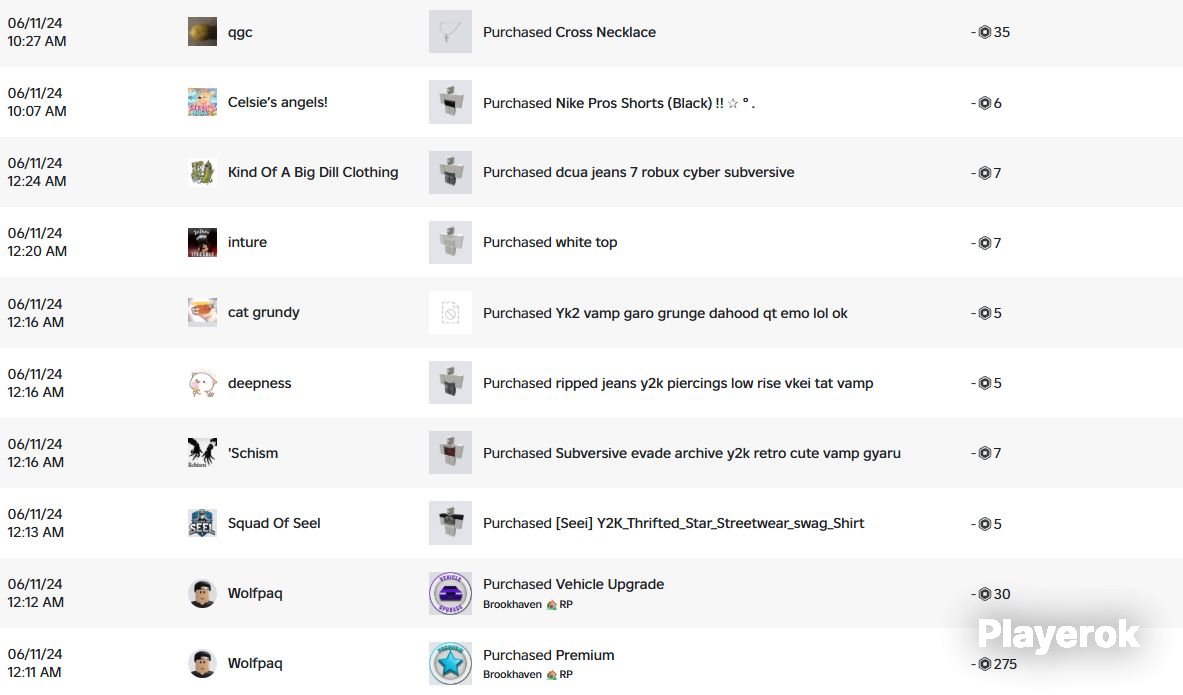Click the Premium star game pass icon

(x=450, y=663)
